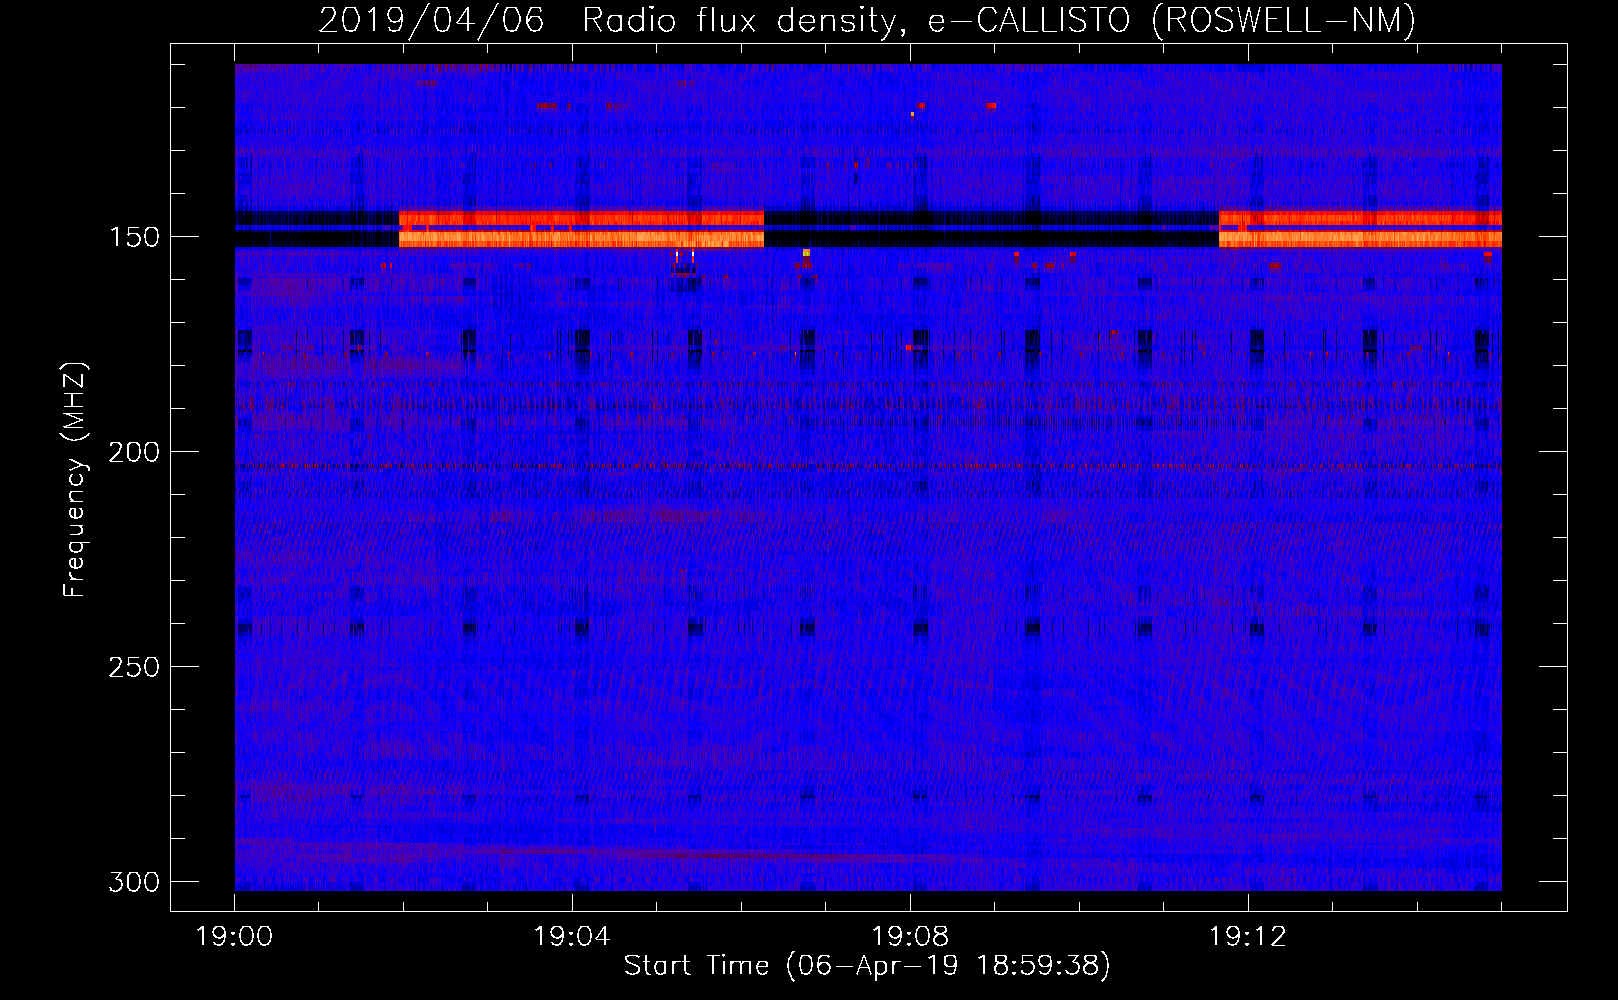Viewport: 1618px width, 1000px height.
Task: Select the 19:04 time tick label
Action: [572, 937]
